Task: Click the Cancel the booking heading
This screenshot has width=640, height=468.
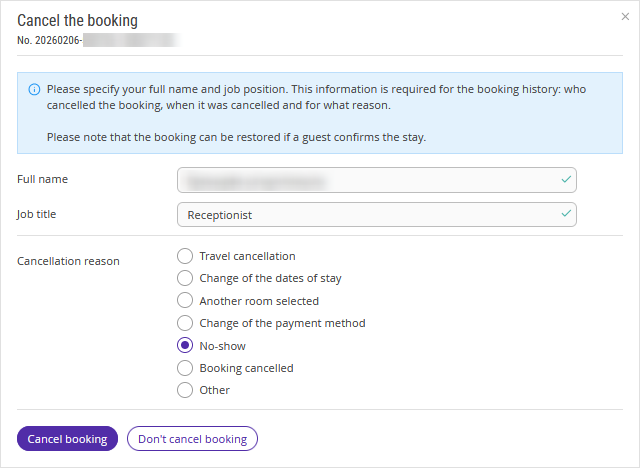Action: tap(78, 20)
